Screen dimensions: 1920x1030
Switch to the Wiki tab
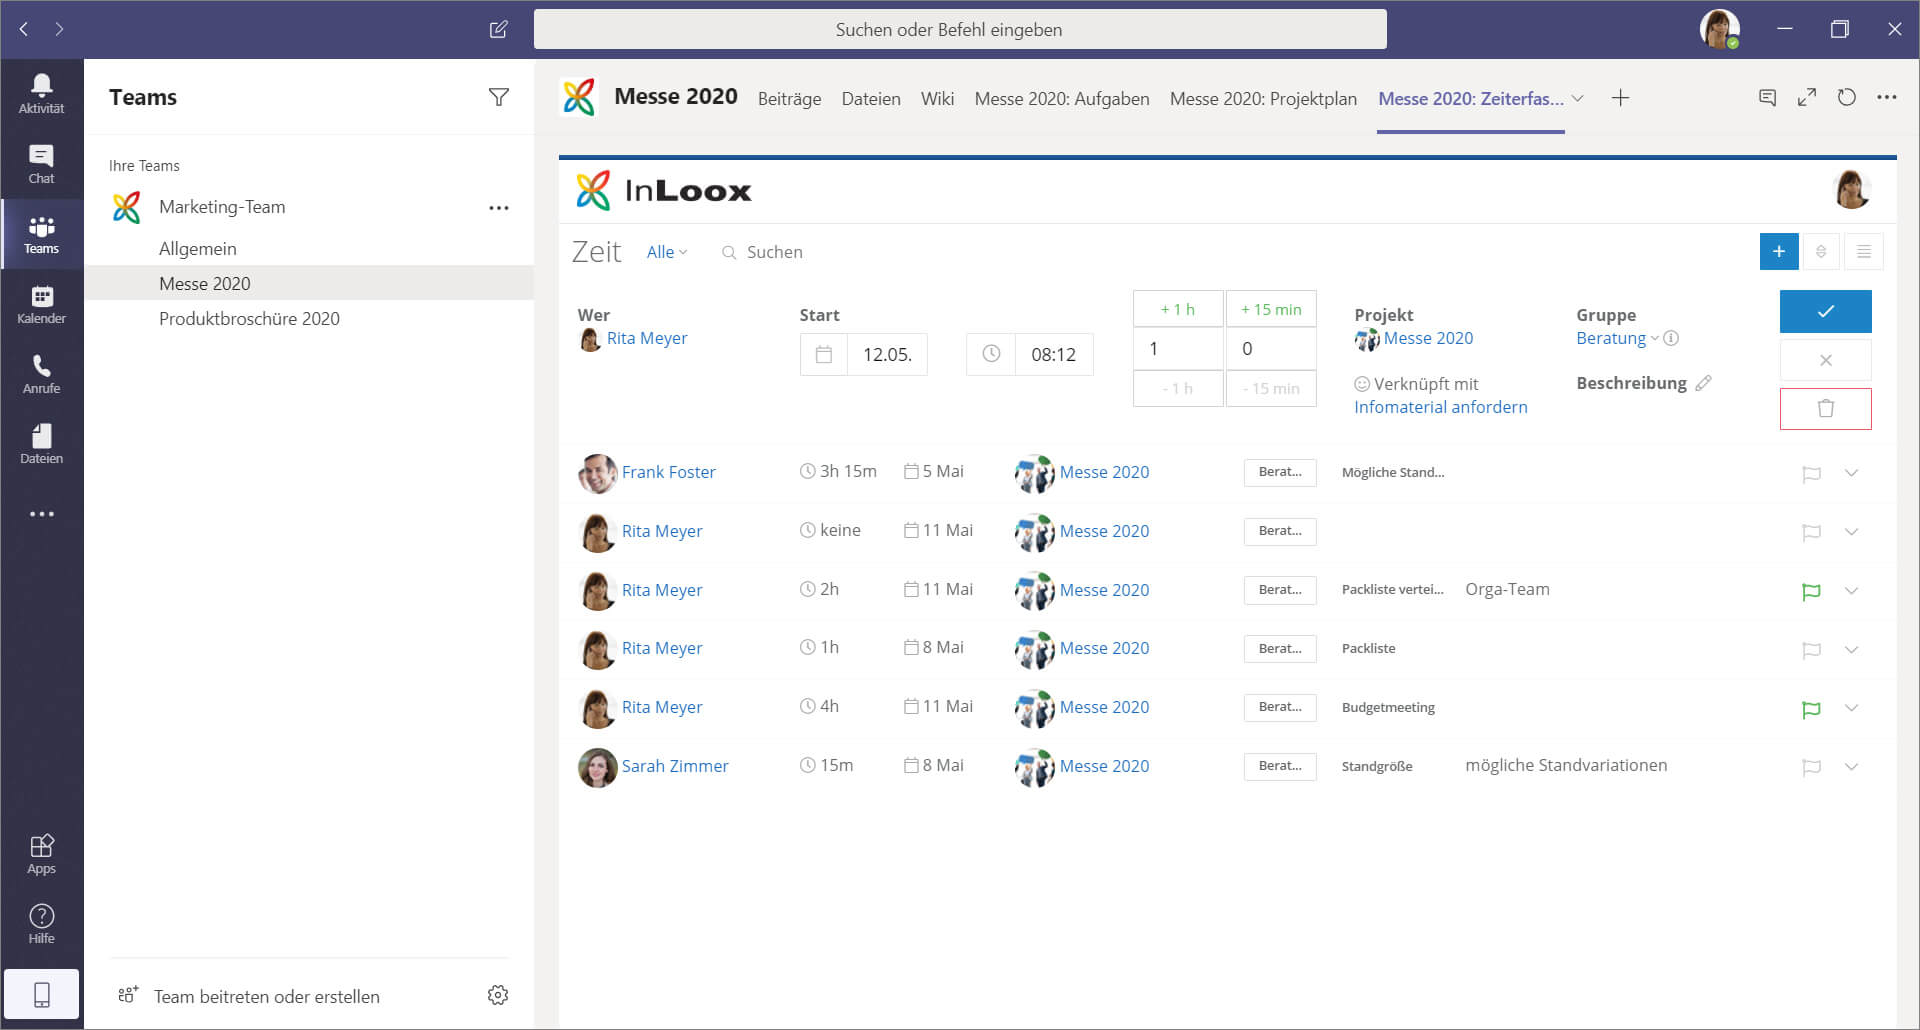point(937,99)
